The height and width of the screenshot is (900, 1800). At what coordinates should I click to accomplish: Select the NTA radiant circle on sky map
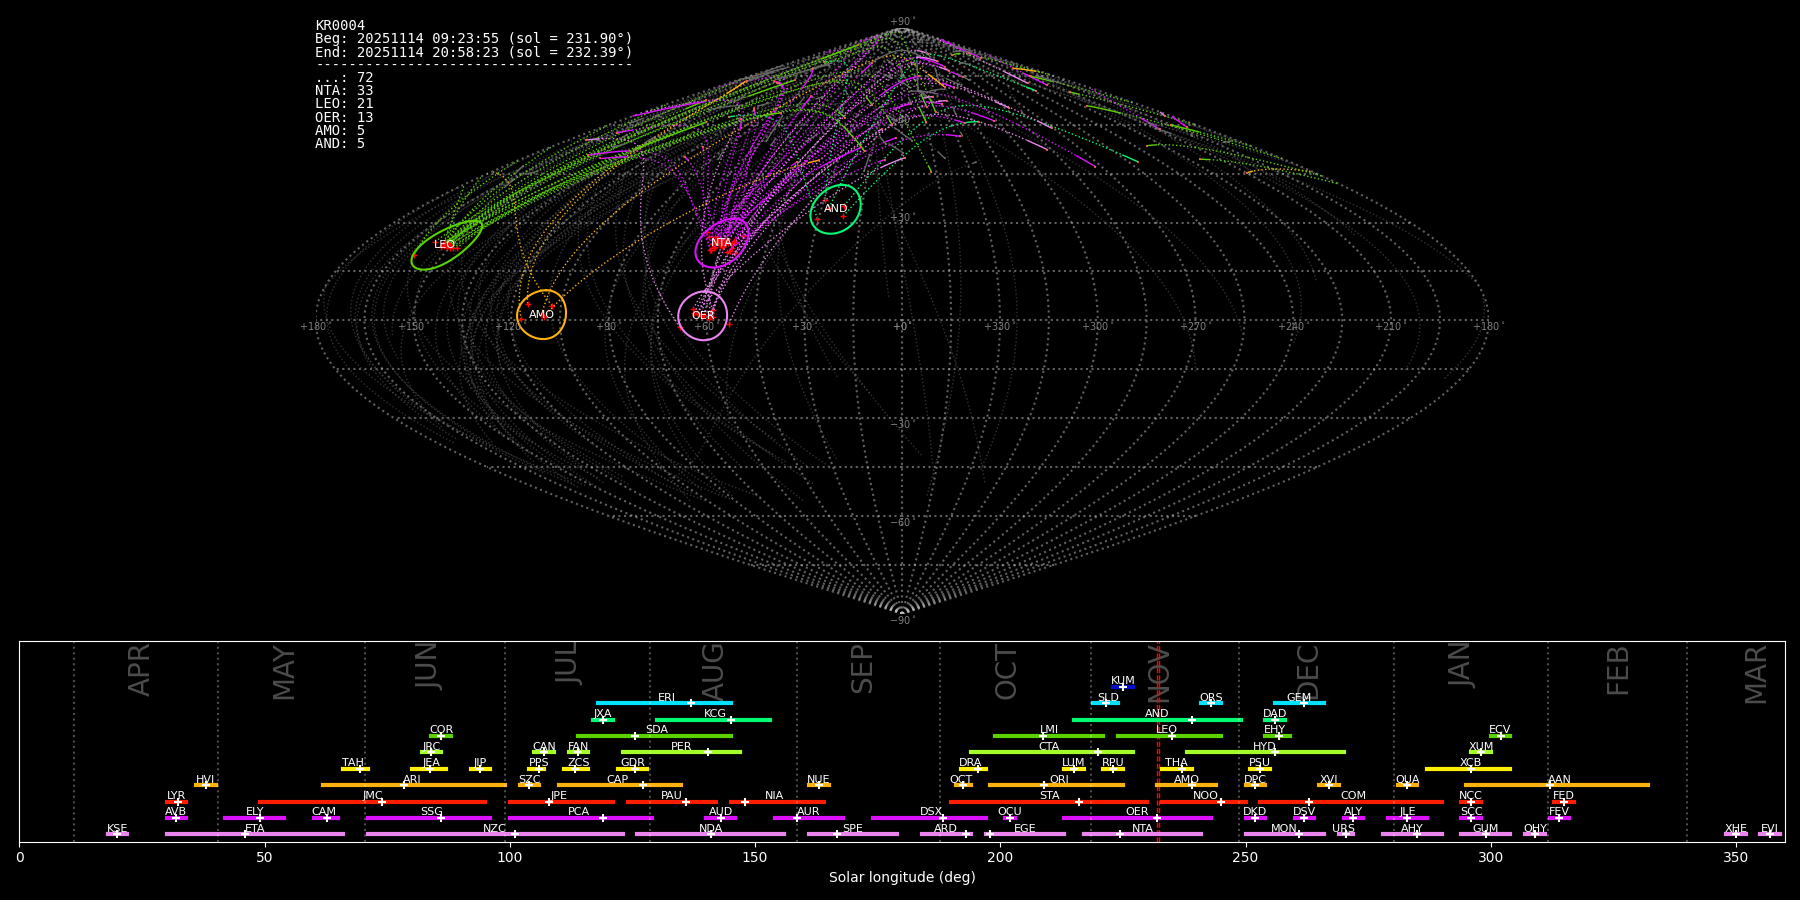pyautogui.click(x=722, y=243)
